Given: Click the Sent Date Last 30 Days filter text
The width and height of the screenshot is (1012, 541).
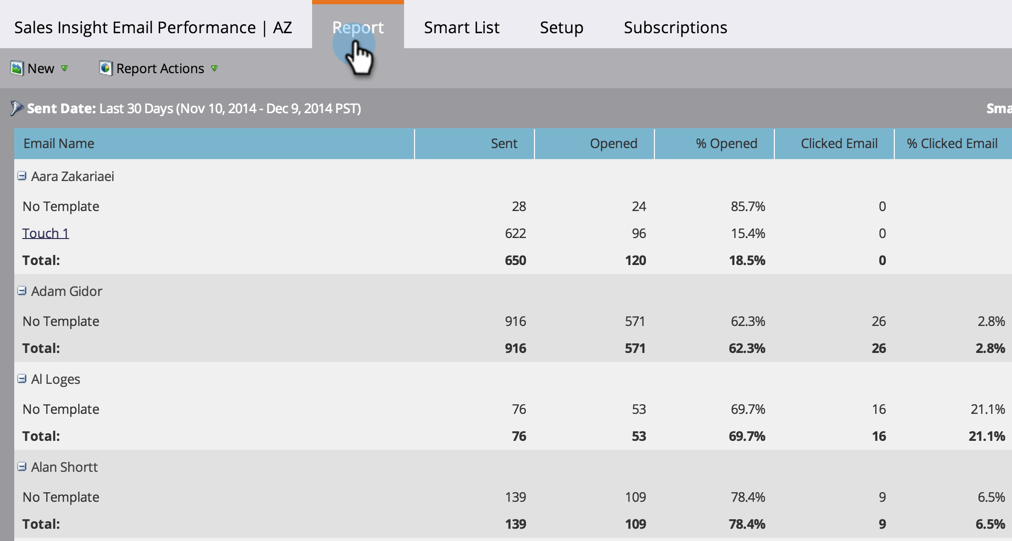Looking at the screenshot, I should tap(194, 108).
